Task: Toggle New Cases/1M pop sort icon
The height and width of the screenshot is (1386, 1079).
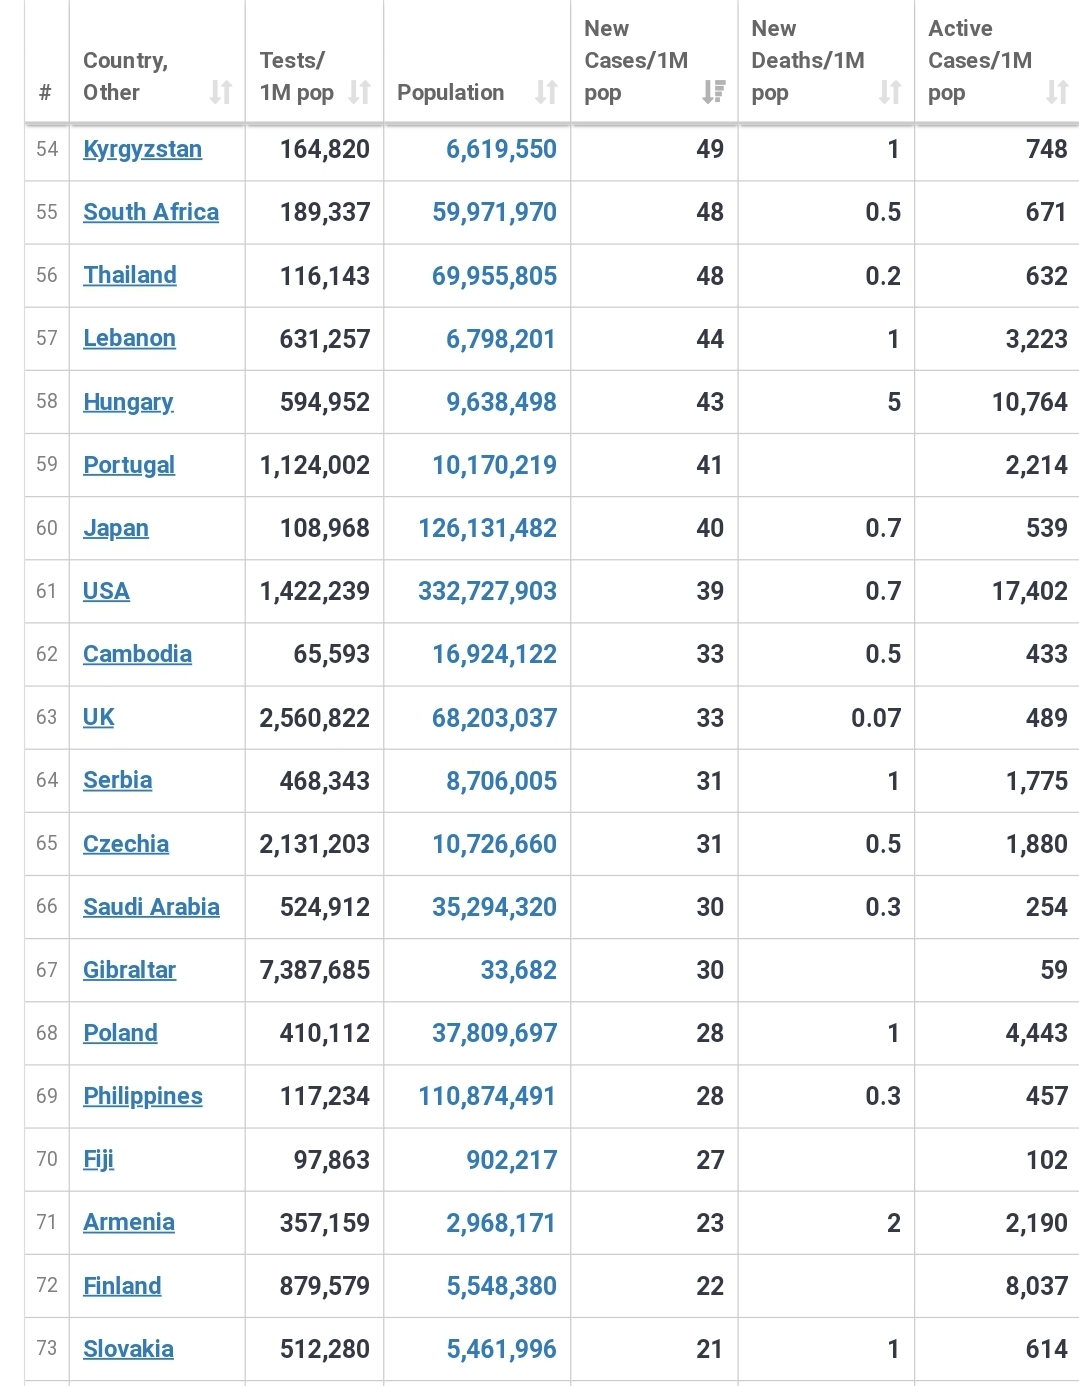Action: point(713,92)
